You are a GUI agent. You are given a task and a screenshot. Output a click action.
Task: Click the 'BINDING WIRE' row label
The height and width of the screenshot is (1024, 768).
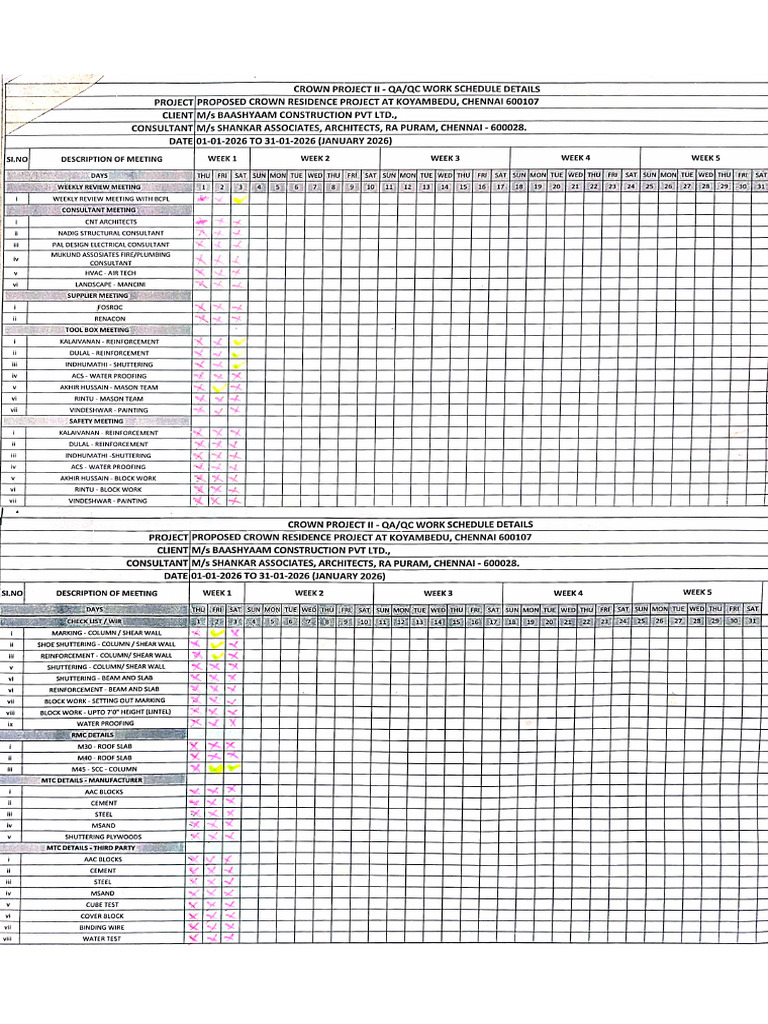click(102, 927)
